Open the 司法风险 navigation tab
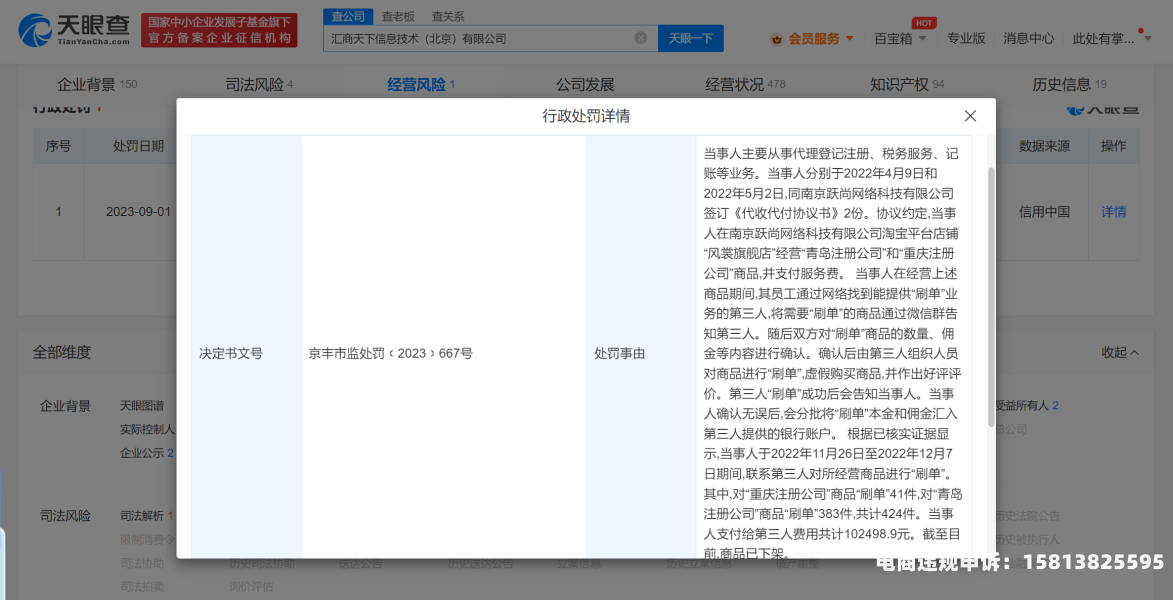1173x600 pixels. click(x=254, y=84)
